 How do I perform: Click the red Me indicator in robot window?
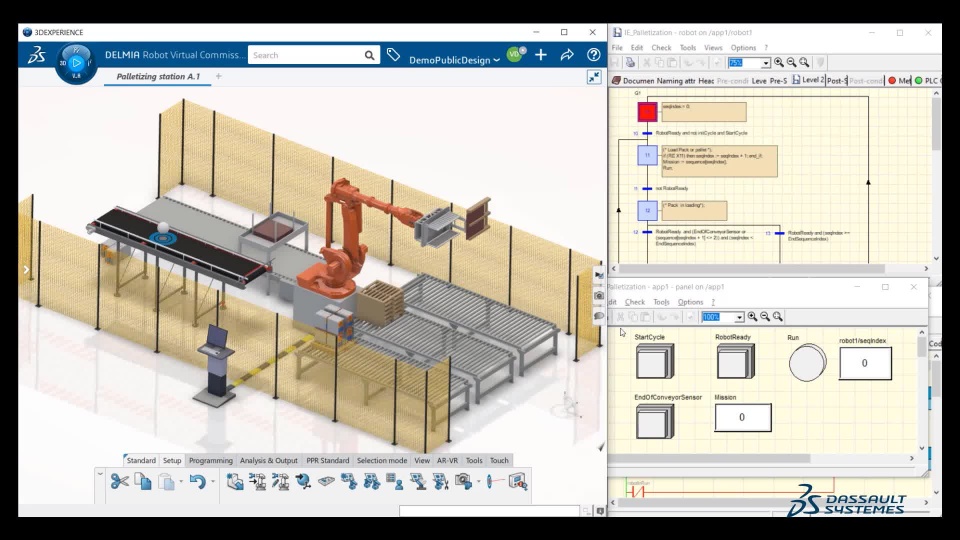892,80
